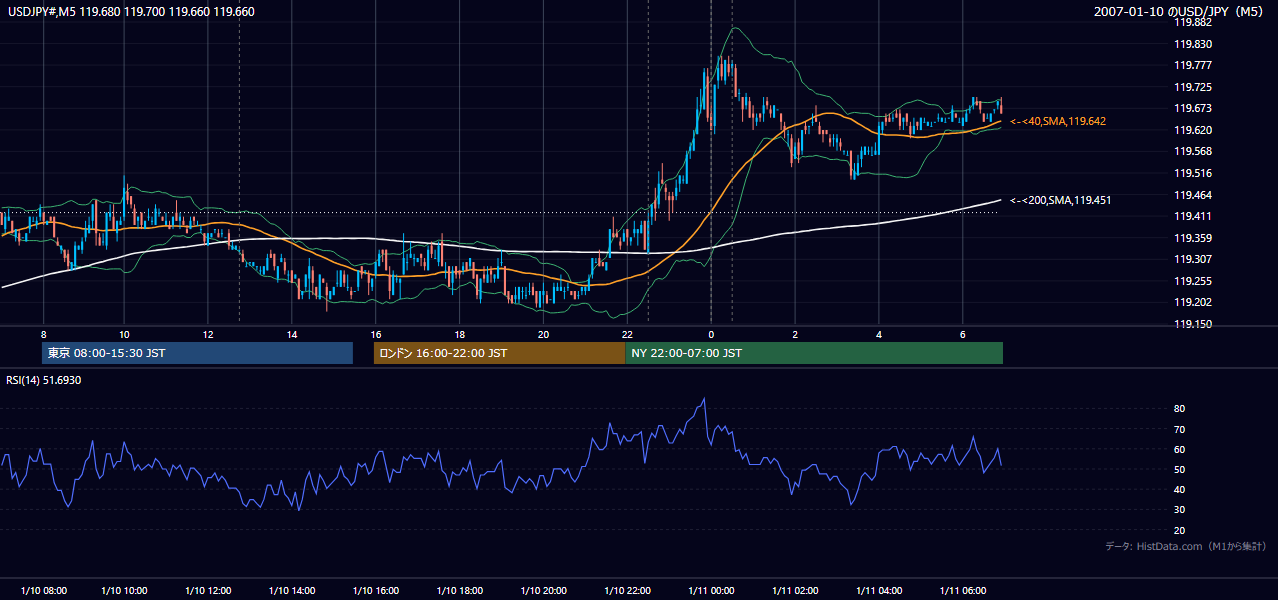Click price axis label 119.359
The image size is (1278, 600).
(x=1193, y=238)
